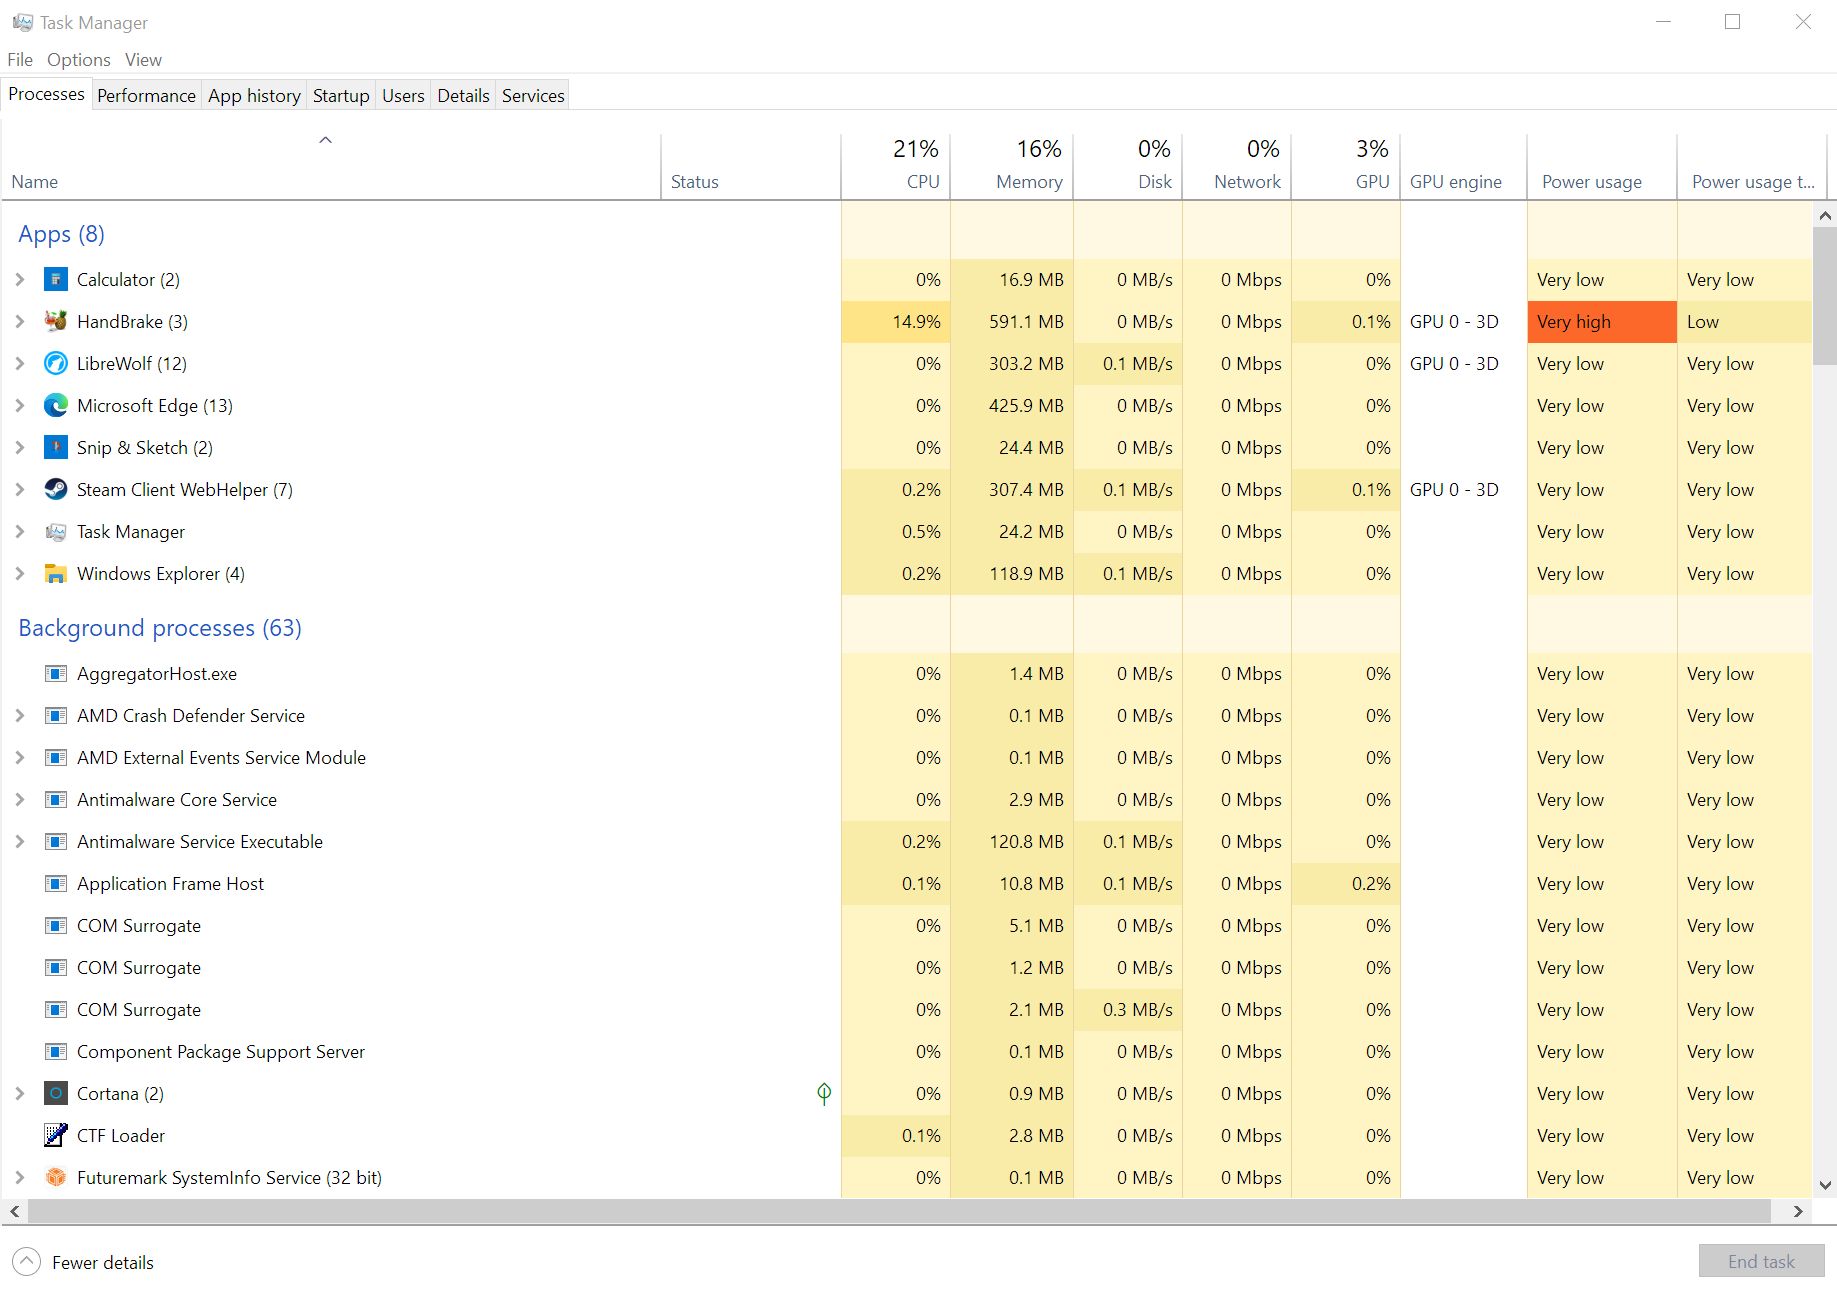Sort by the GPU column header
Viewport: 1837px width, 1298px height.
pos(1346,166)
